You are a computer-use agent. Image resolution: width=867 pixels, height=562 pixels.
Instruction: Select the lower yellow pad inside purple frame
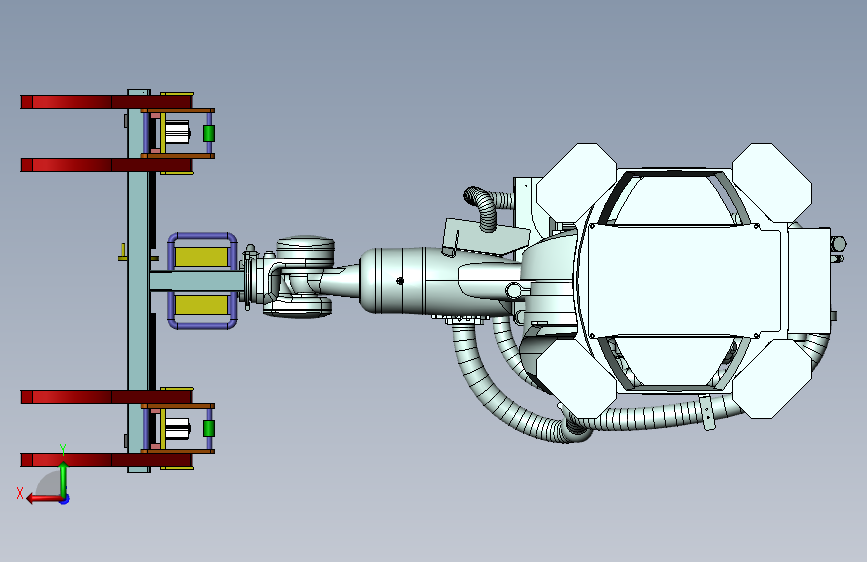[x=201, y=305]
